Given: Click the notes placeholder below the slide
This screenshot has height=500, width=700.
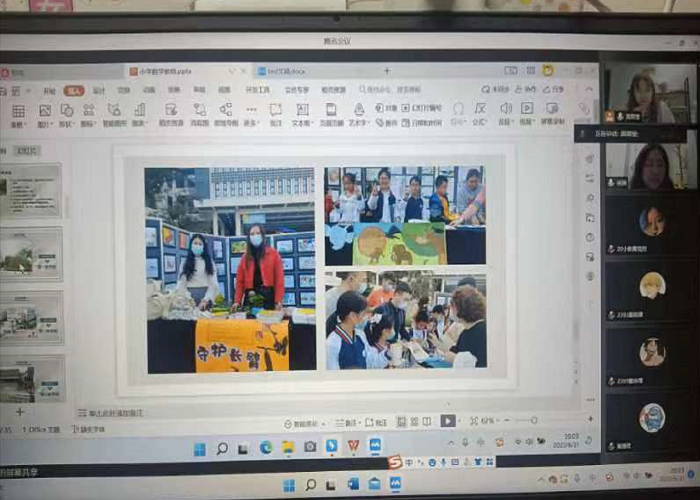Looking at the screenshot, I should pos(115,412).
